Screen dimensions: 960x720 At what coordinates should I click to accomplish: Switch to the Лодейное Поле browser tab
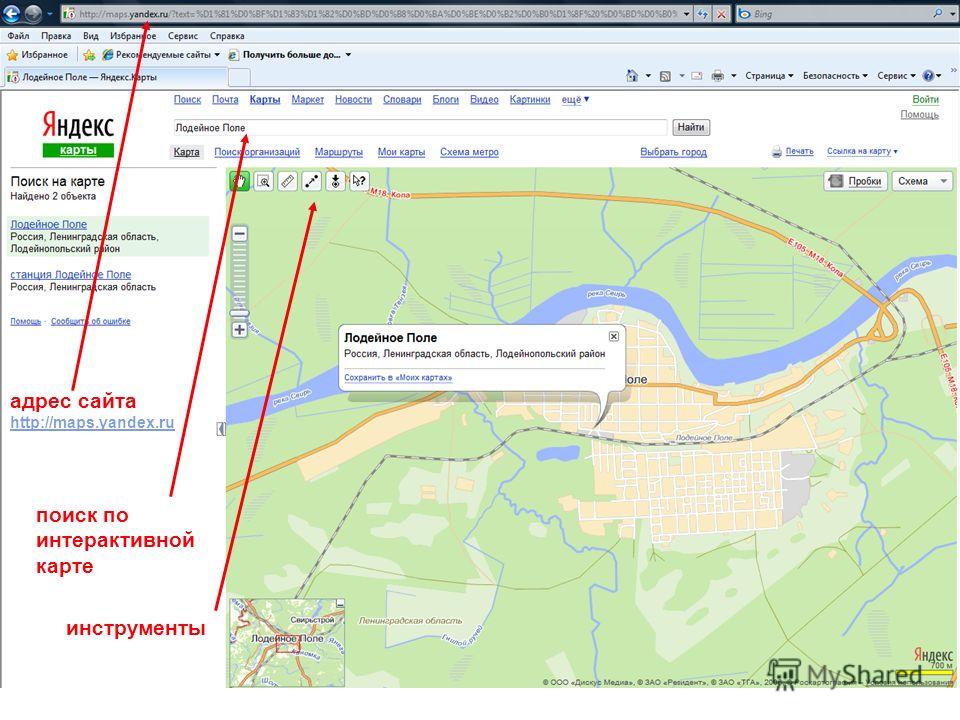(x=116, y=77)
